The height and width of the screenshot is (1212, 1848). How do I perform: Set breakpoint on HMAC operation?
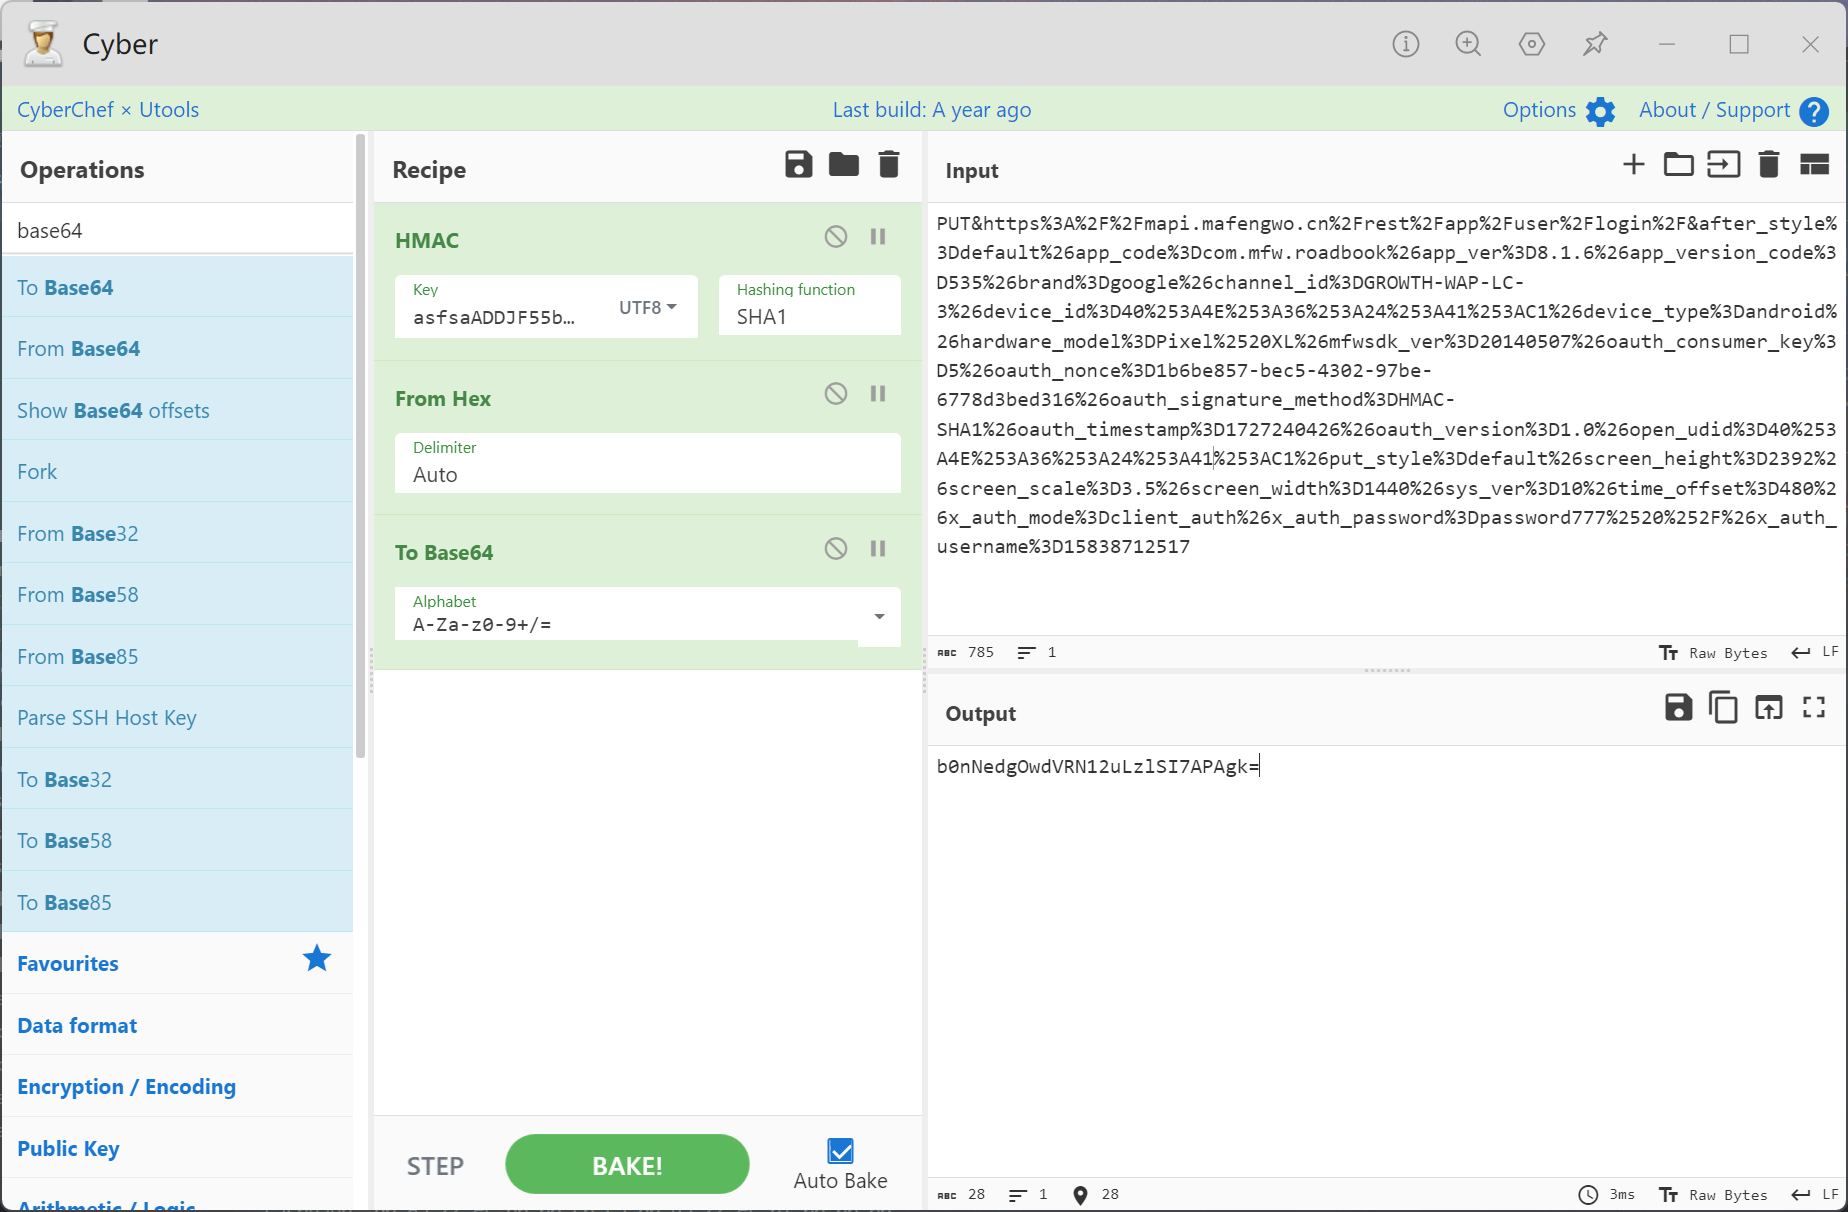coord(878,237)
